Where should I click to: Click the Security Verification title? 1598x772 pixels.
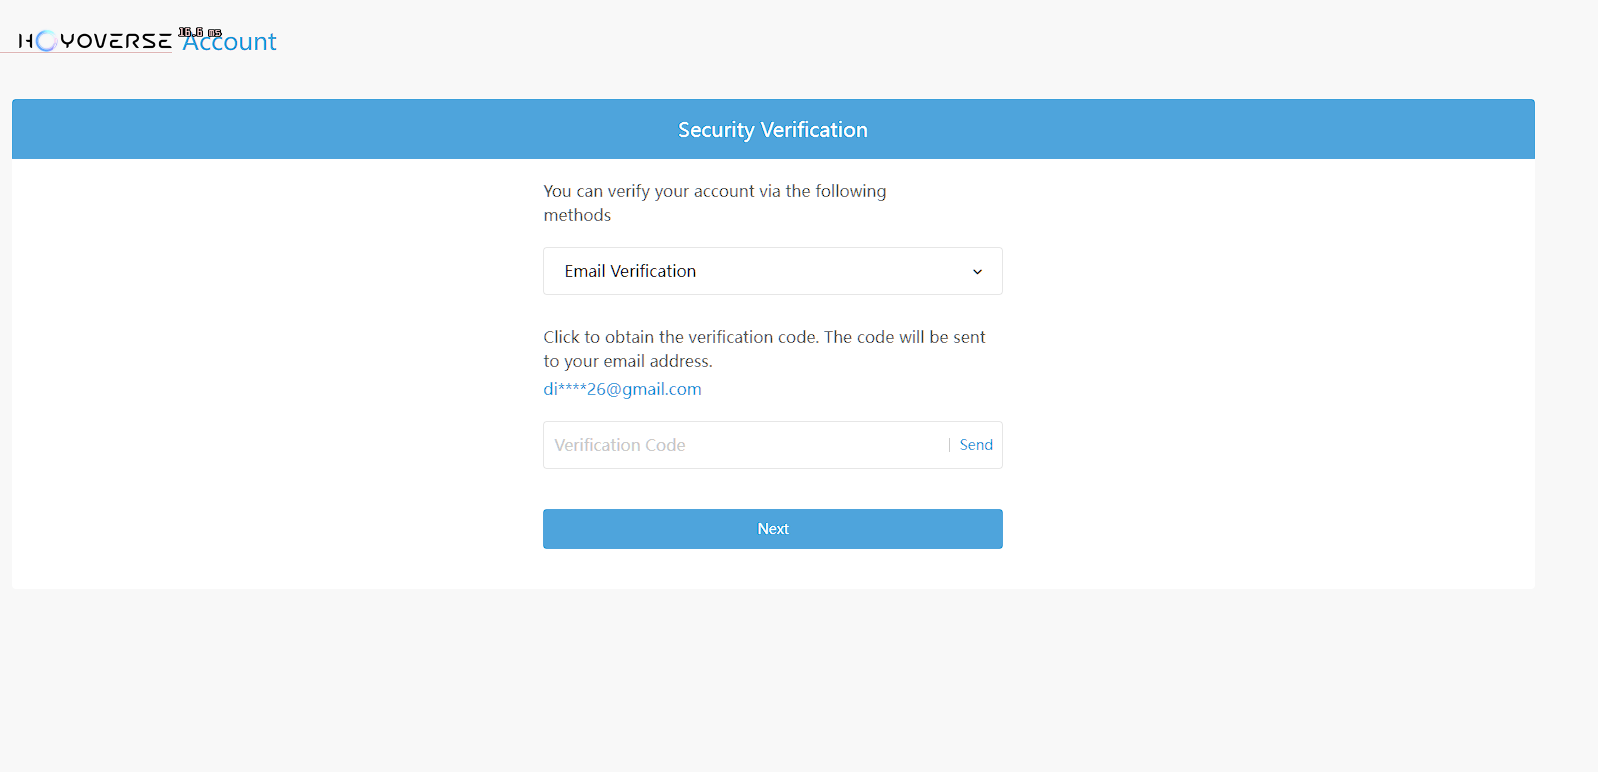[772, 130]
